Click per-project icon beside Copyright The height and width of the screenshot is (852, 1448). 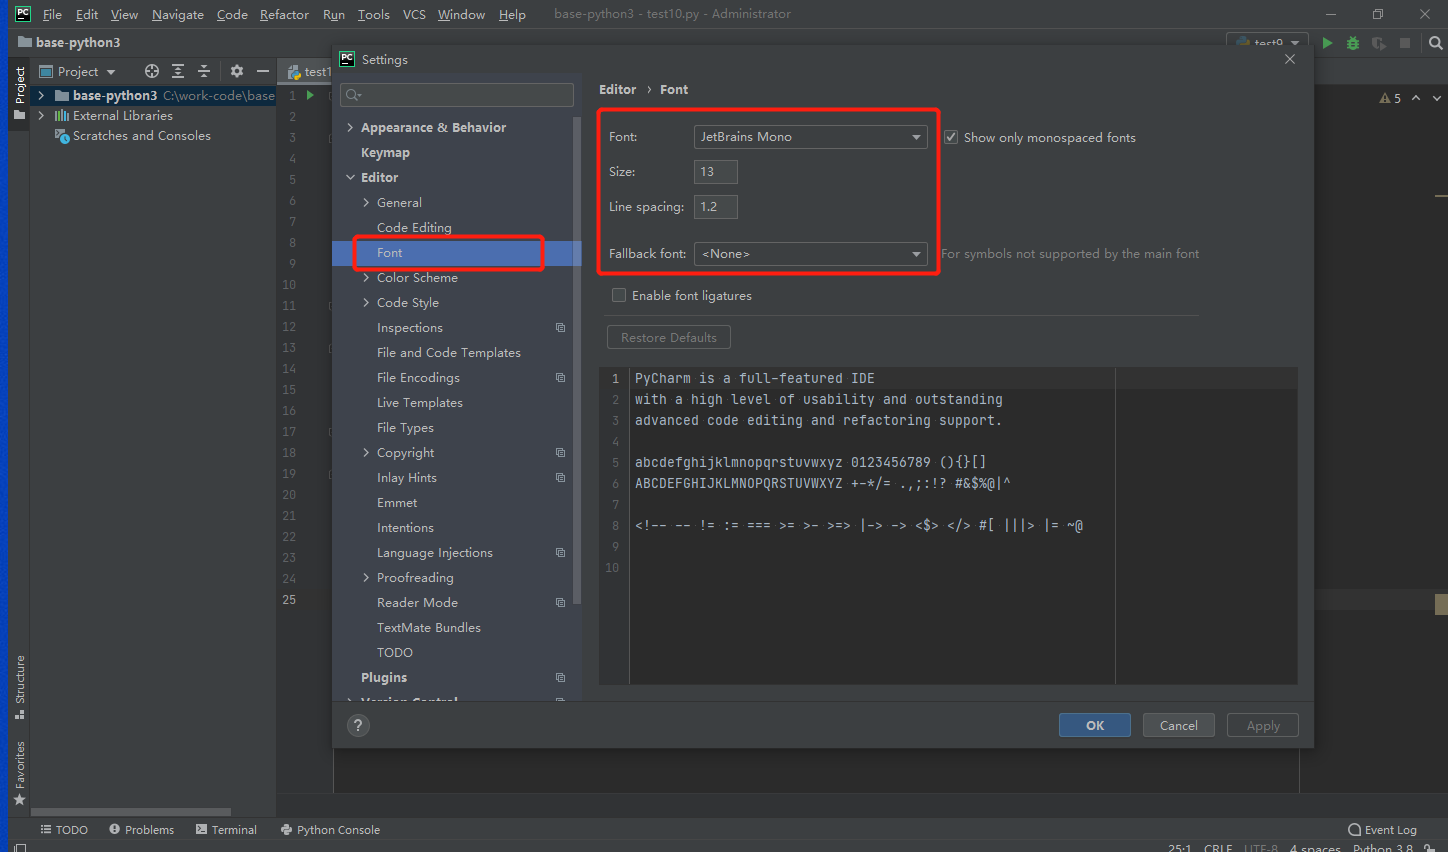561,453
